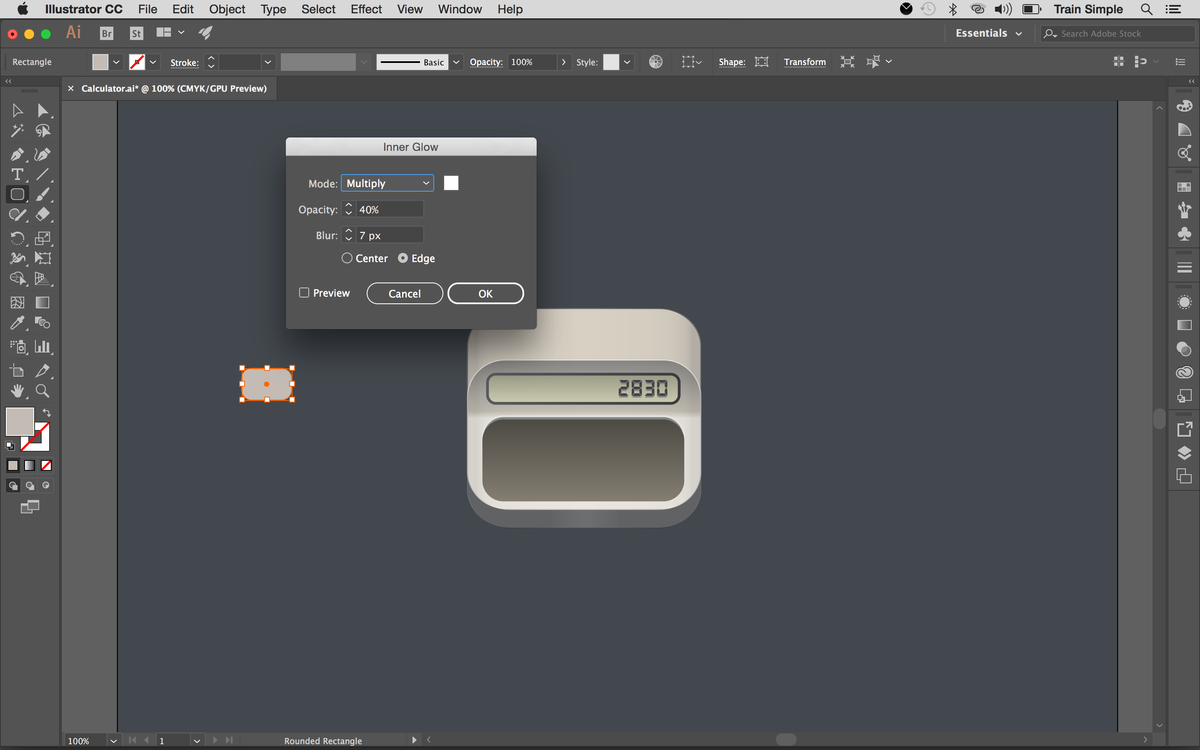Open the Essentials workspace switcher
The height and width of the screenshot is (750, 1200).
coord(988,33)
